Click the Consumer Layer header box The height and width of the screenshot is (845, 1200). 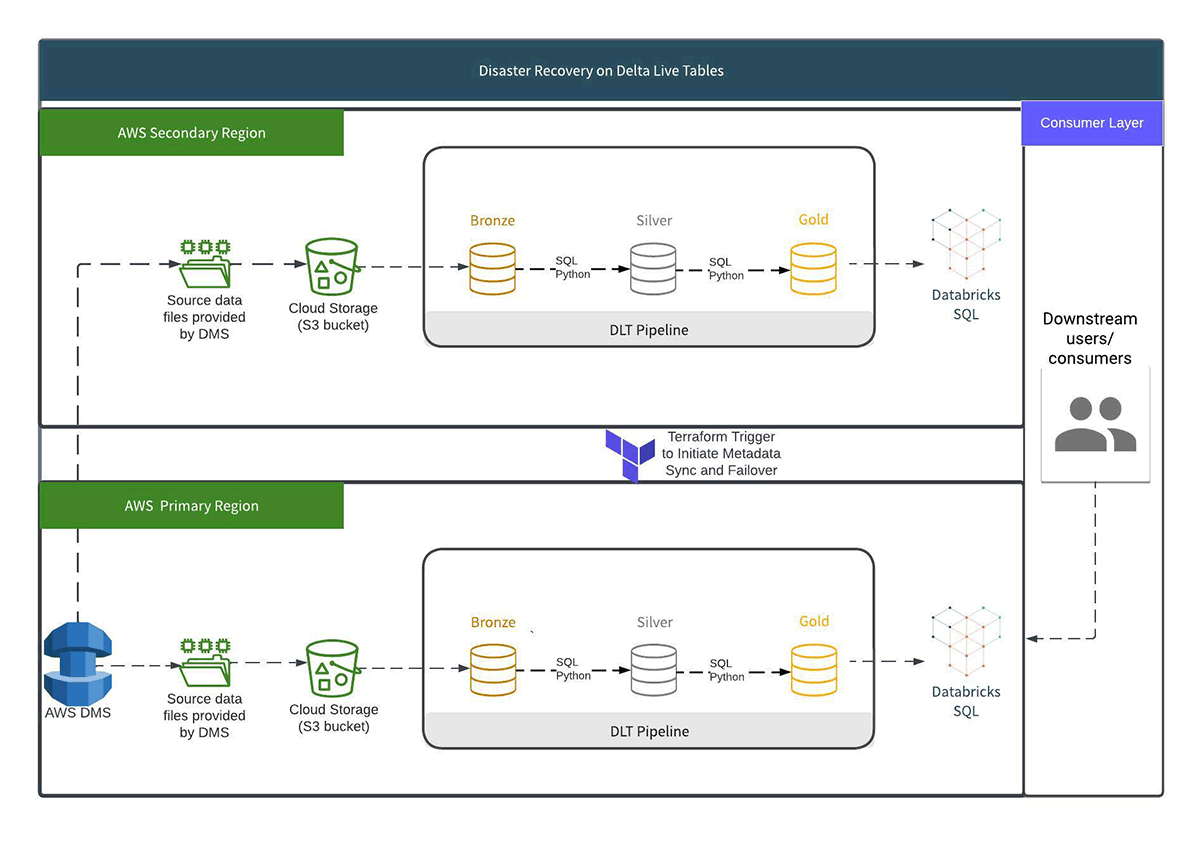click(1092, 123)
